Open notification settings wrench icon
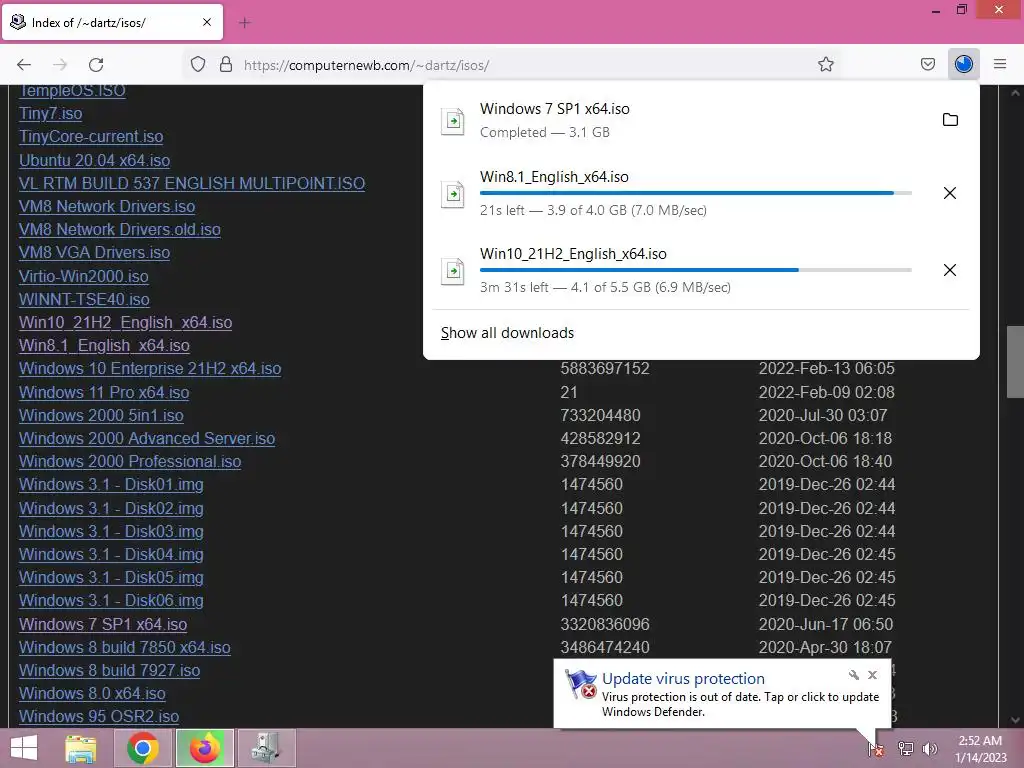 click(x=854, y=675)
